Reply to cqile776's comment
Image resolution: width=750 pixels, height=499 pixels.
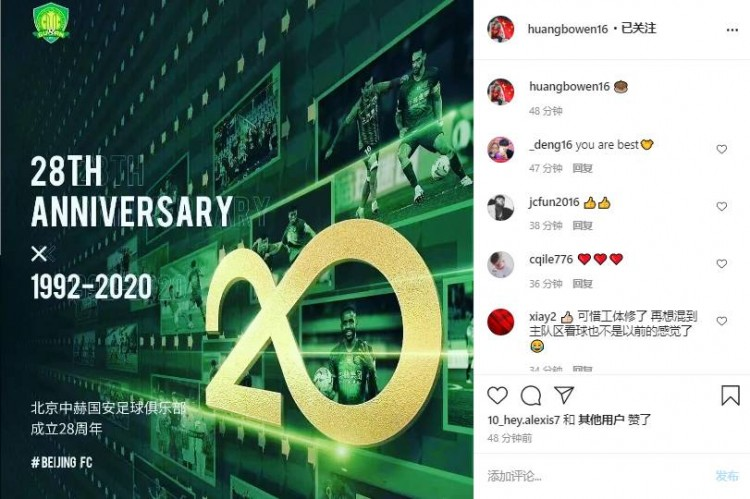tap(583, 284)
